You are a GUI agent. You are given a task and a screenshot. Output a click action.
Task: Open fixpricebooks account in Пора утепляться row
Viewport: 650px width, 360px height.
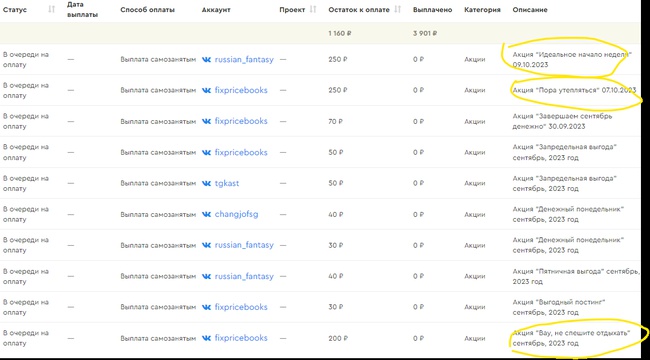(x=241, y=90)
